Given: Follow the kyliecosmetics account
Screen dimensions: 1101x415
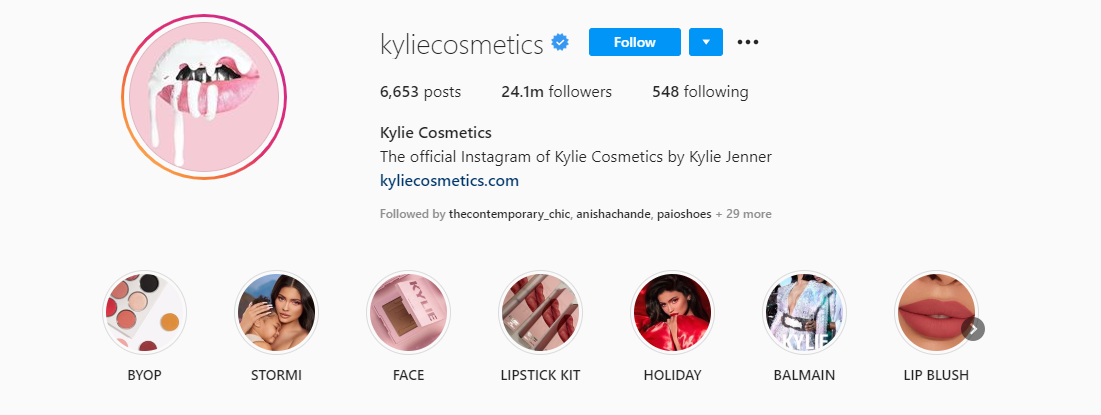Looking at the screenshot, I should [635, 42].
